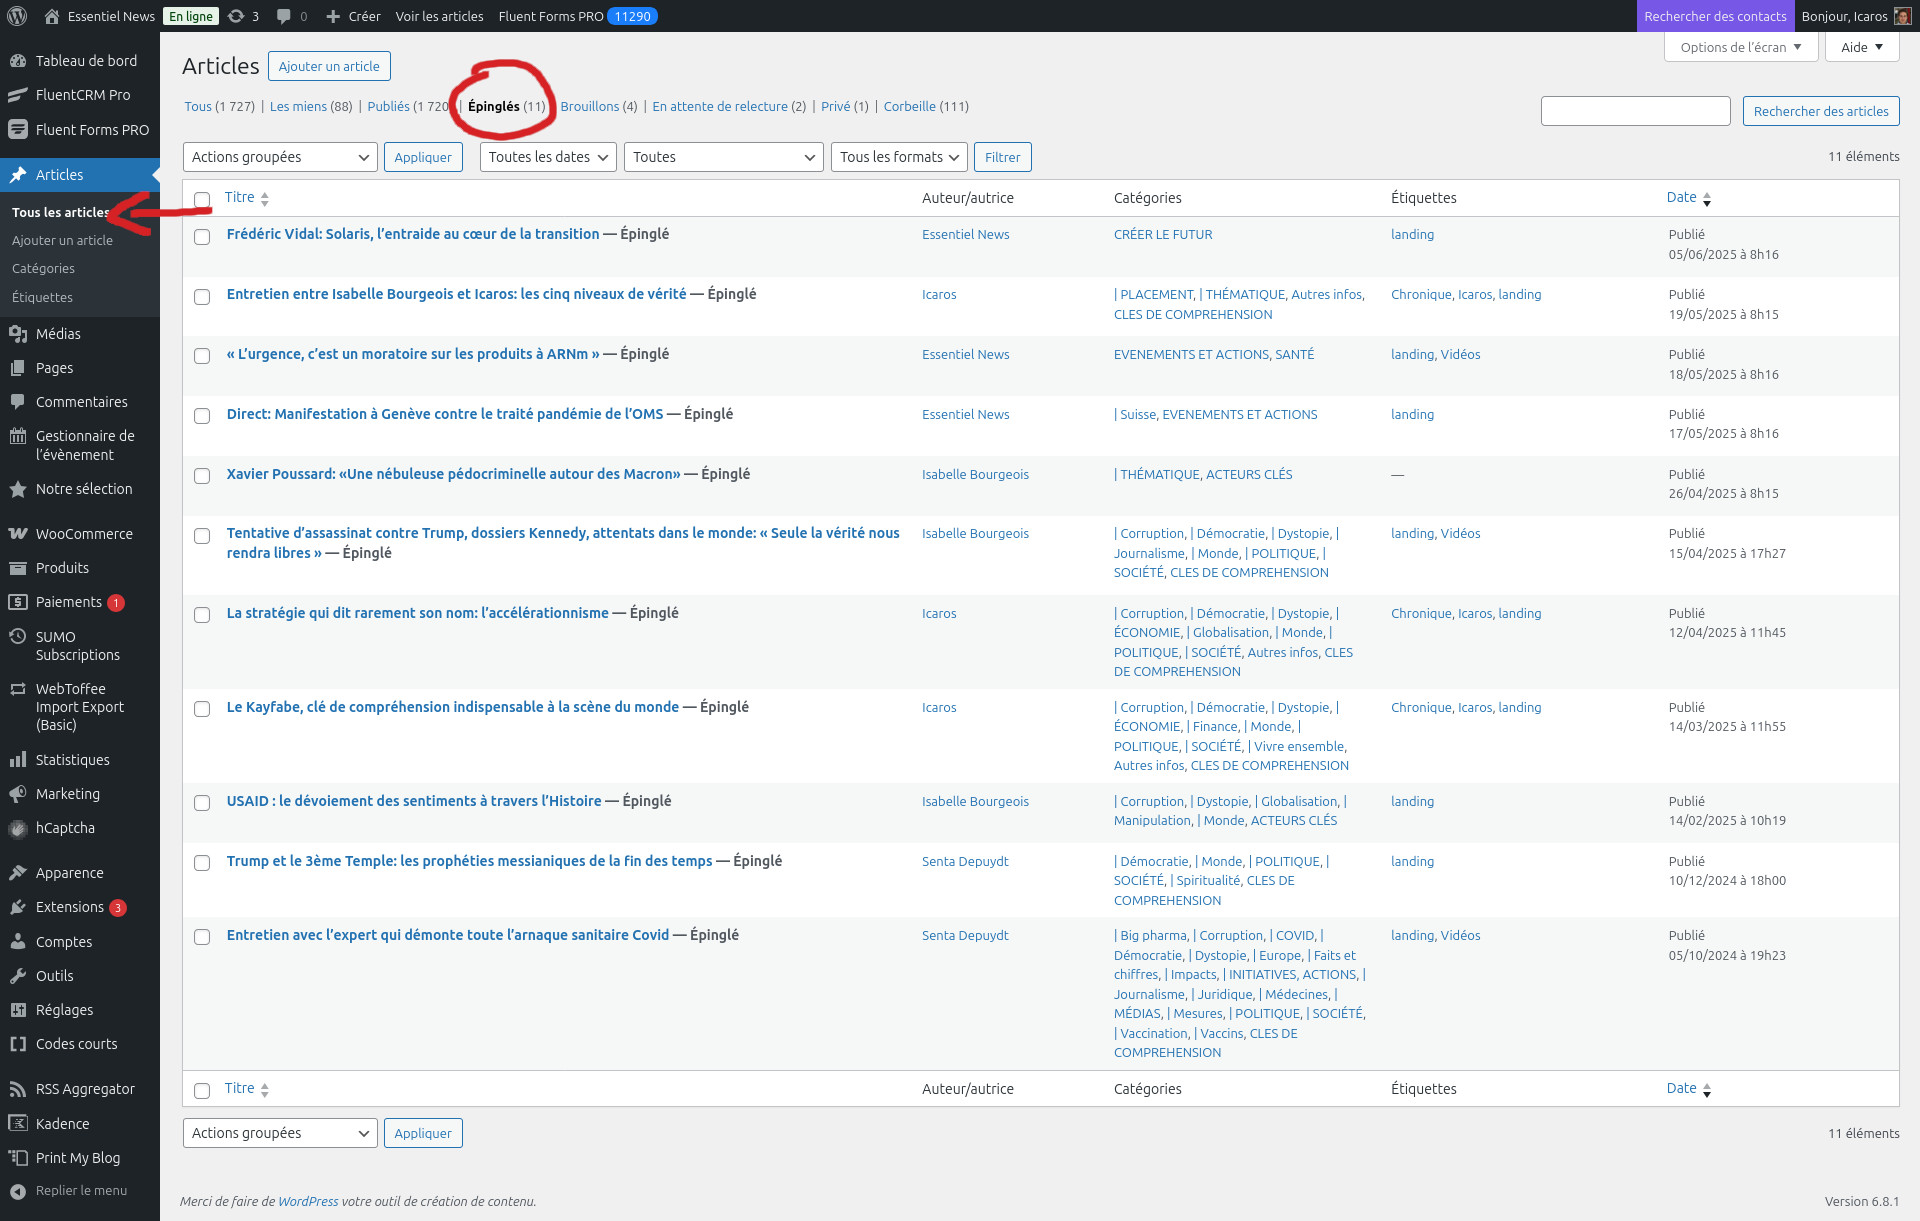Check the Le Kayfabe article row
This screenshot has width=1920, height=1221.
pyautogui.click(x=202, y=709)
